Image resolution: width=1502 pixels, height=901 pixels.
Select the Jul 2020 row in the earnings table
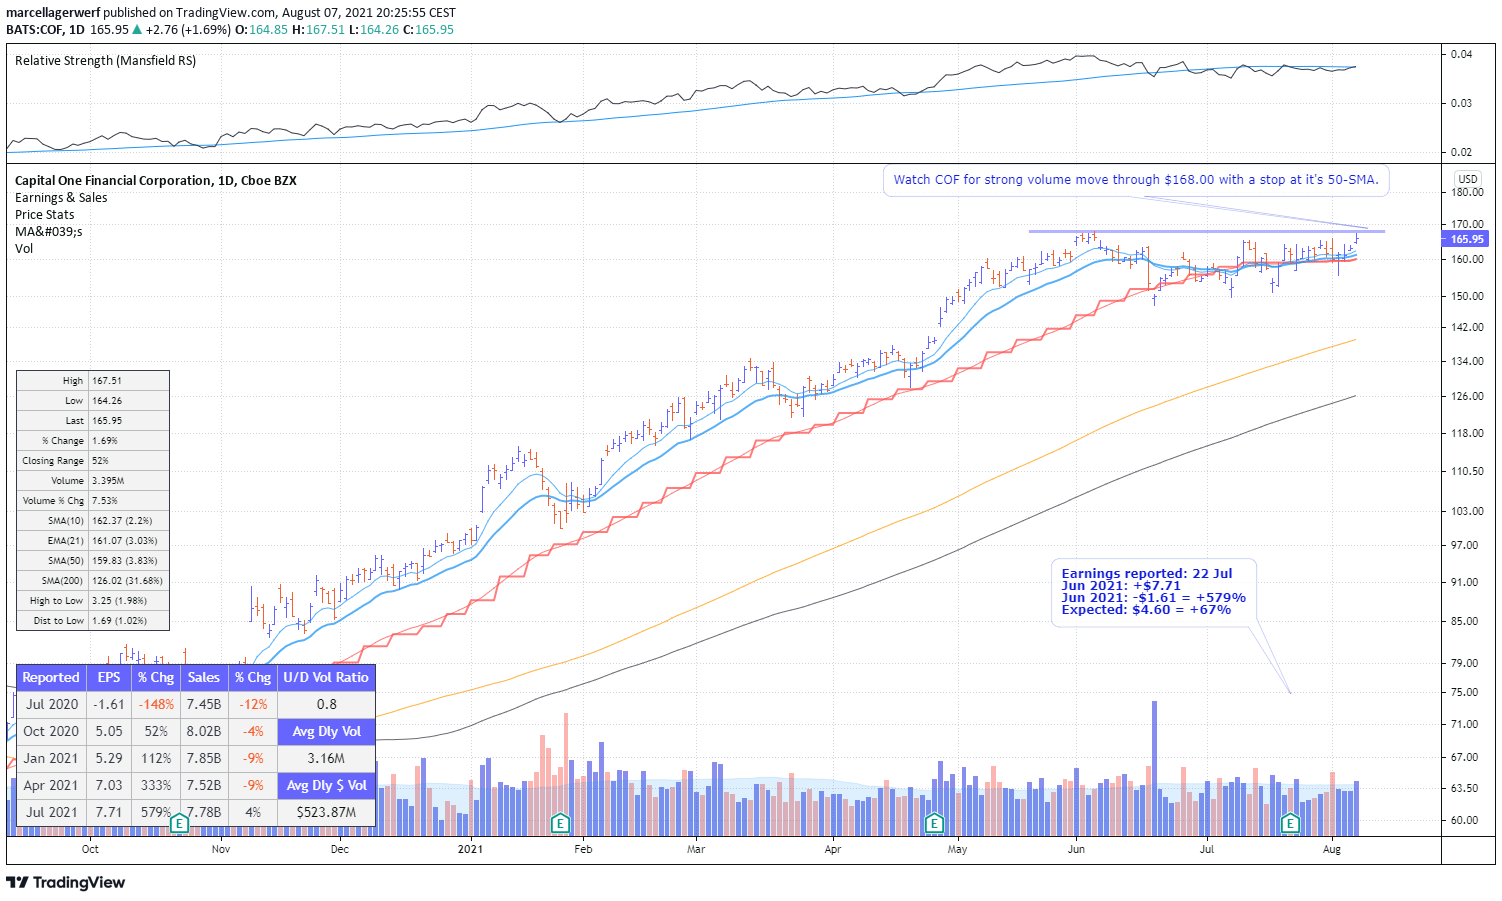tap(147, 705)
